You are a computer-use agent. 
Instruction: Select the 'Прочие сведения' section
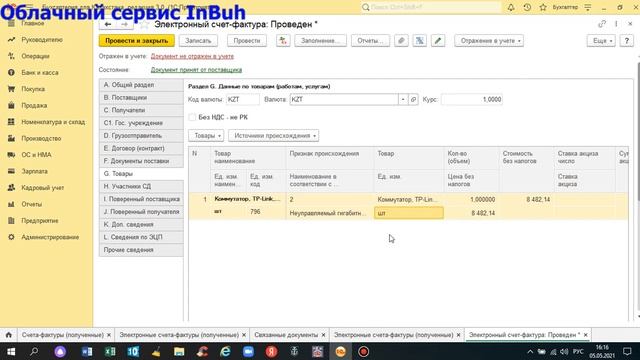[141, 249]
